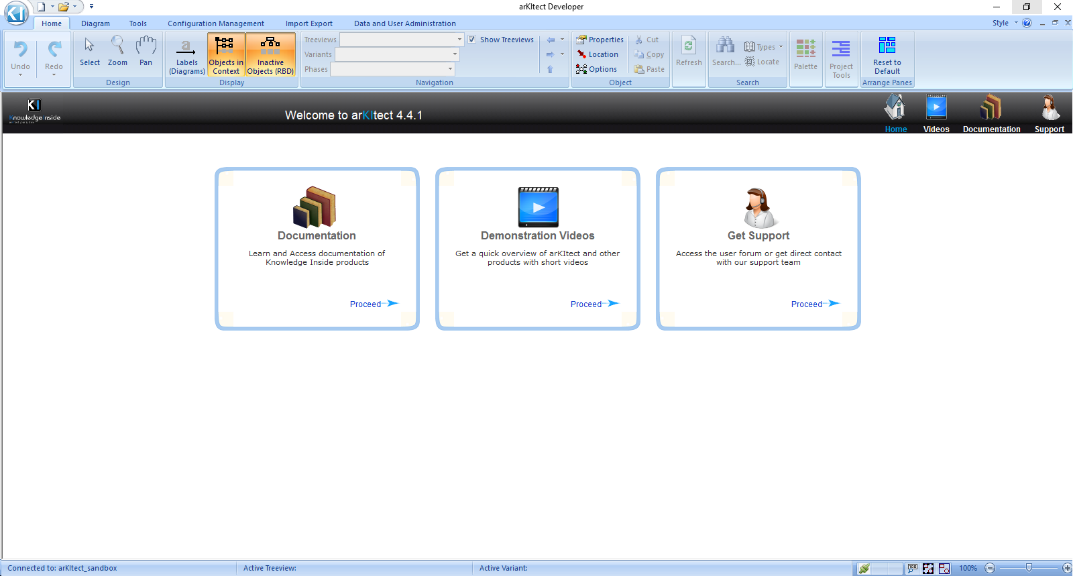Click the zoom slider in status bar
1073x576 pixels.
tap(1027, 568)
